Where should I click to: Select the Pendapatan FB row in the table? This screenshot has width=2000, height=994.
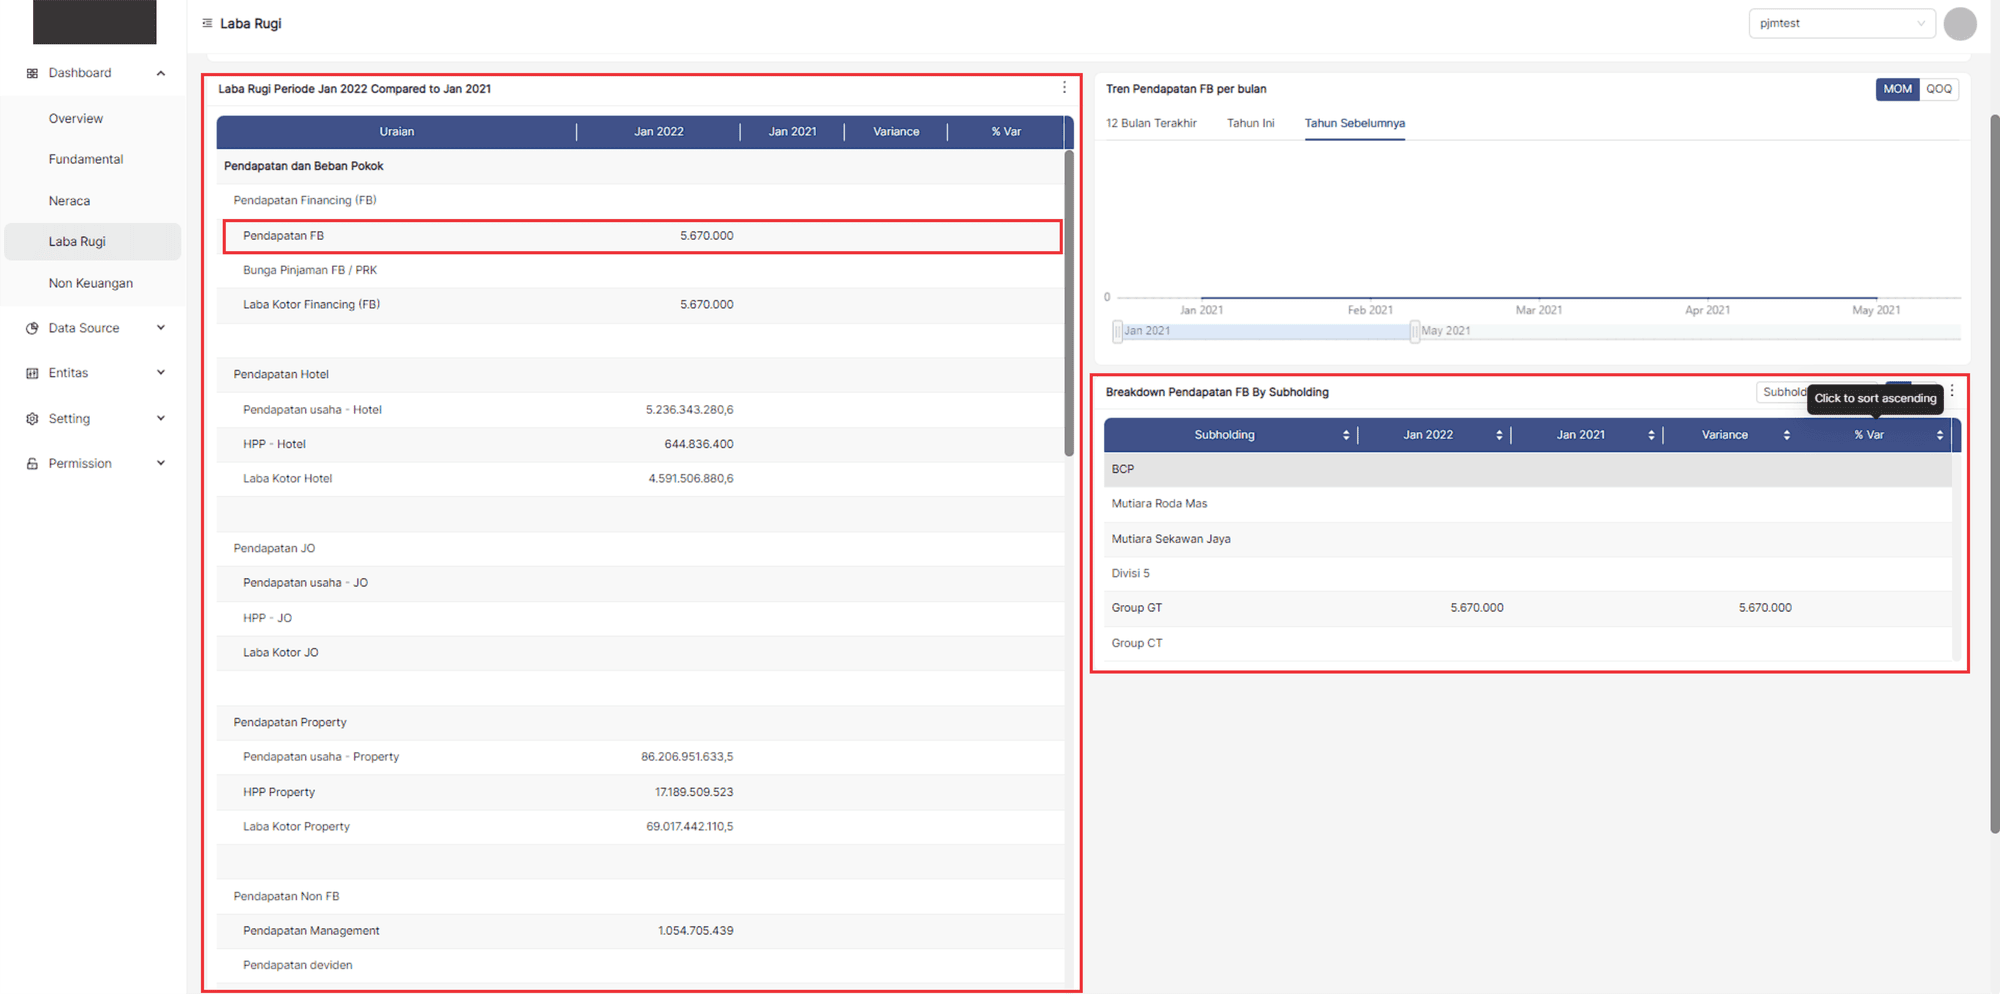pyautogui.click(x=641, y=236)
